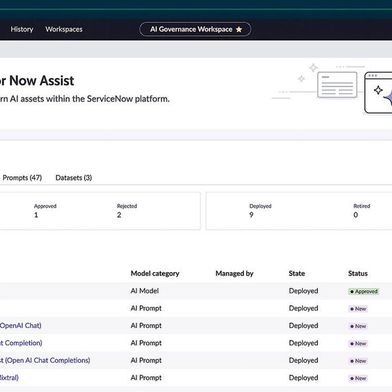Sort by Managed by column header
Screen dimensions: 392x392
click(x=234, y=273)
